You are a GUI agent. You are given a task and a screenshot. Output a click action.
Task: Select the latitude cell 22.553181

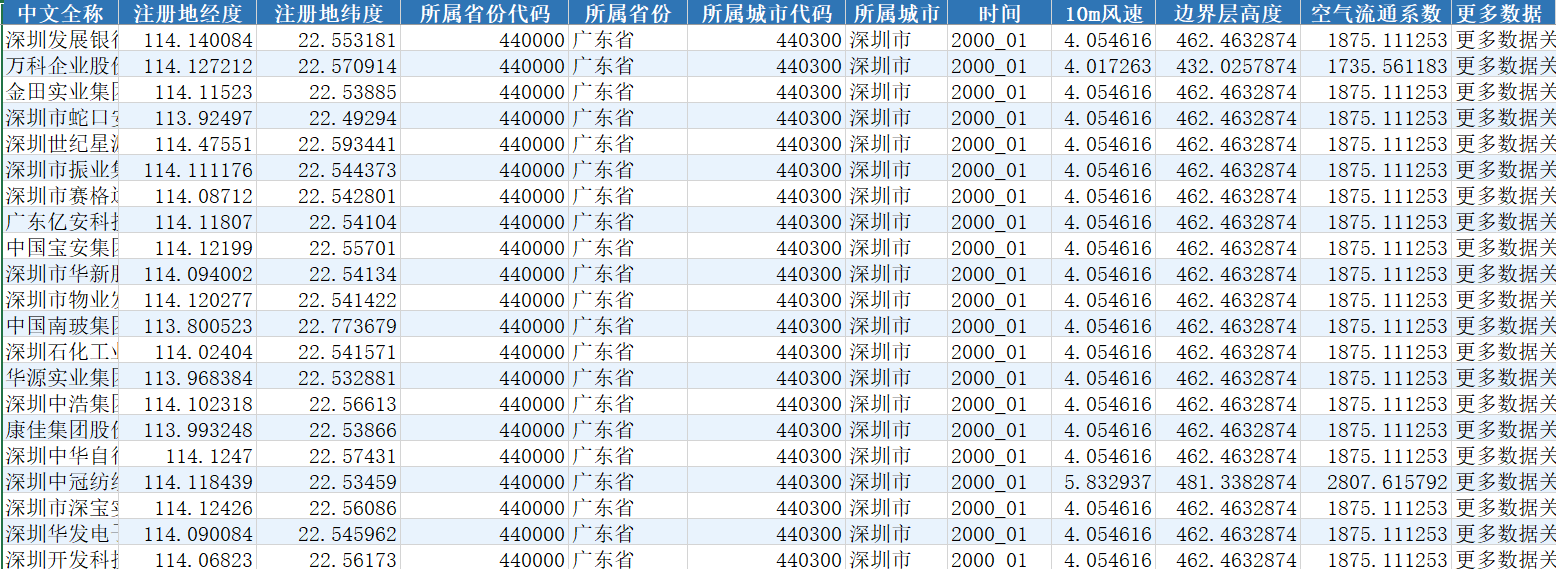pos(328,41)
